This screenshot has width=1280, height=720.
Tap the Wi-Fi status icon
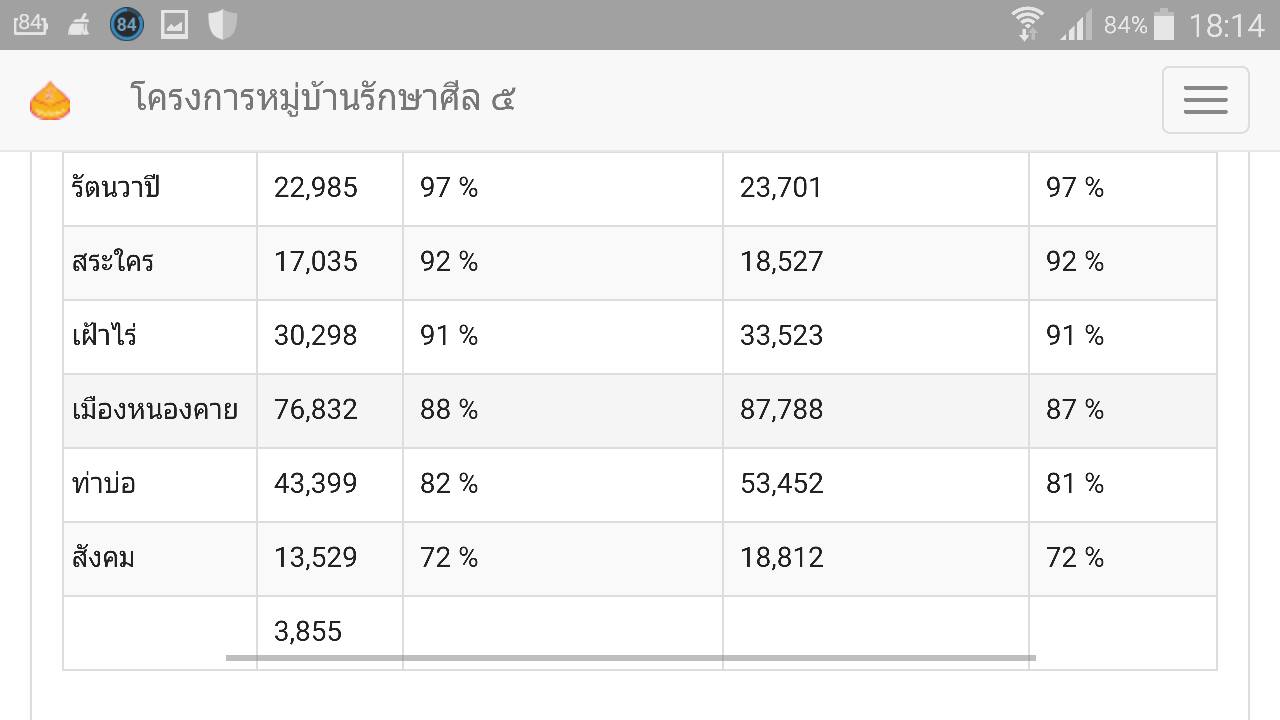tap(1027, 24)
